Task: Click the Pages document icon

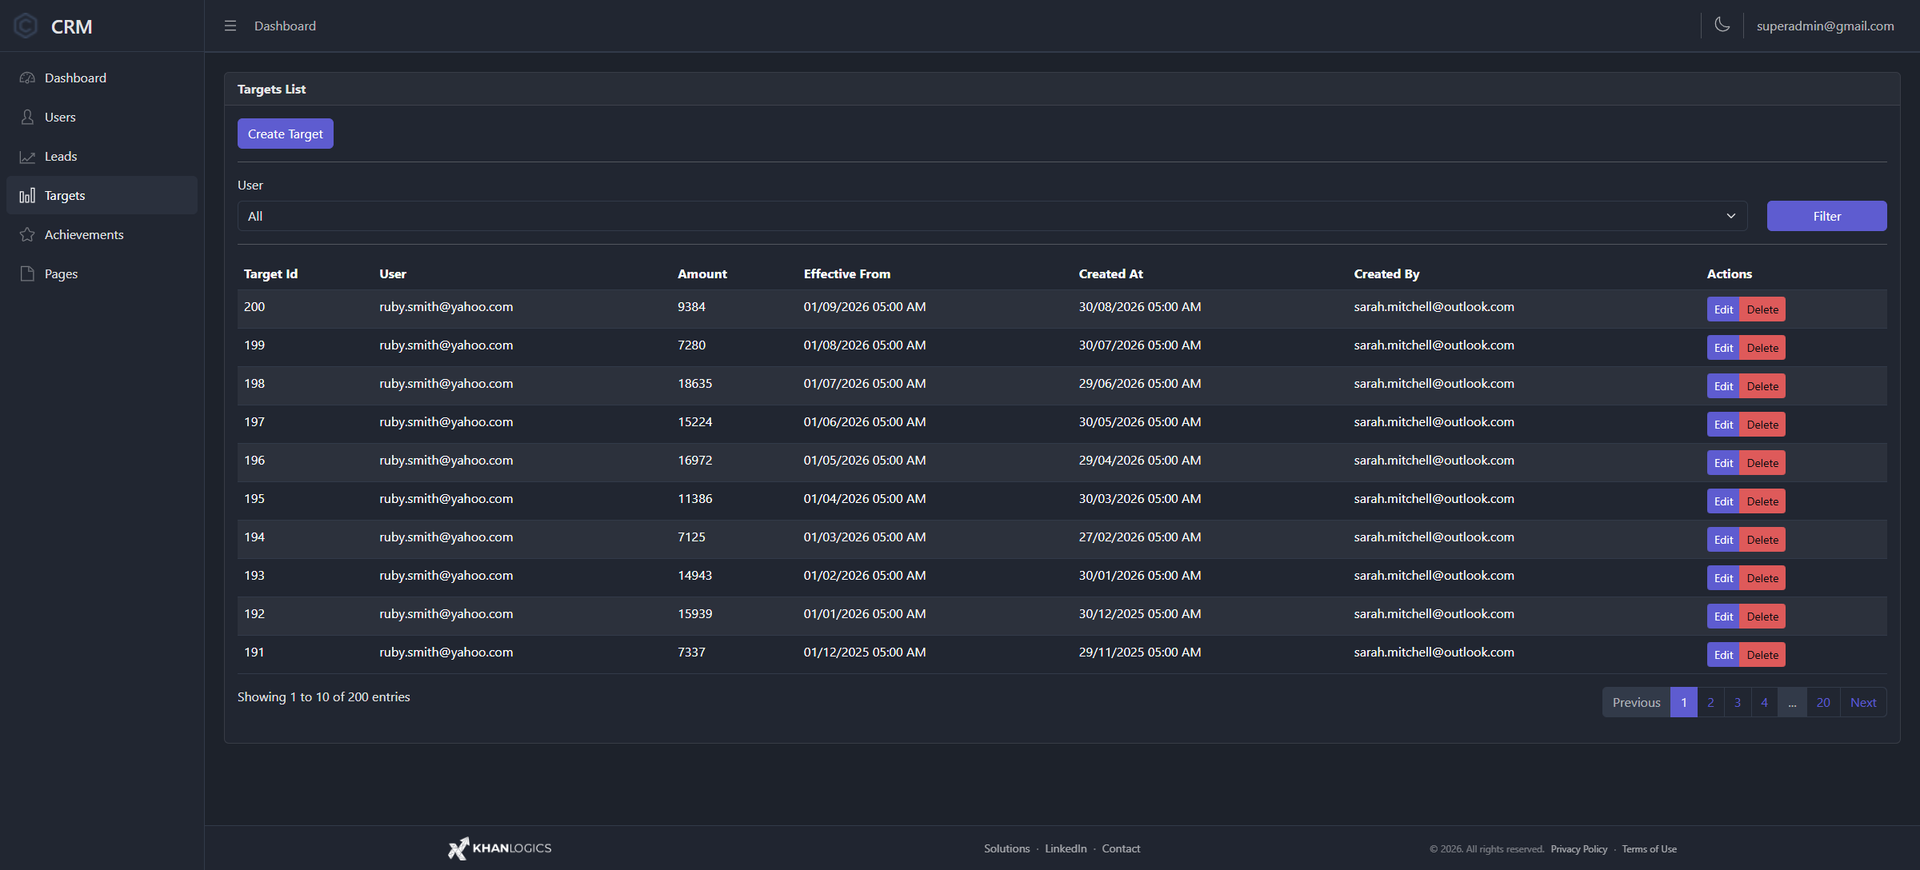Action: [x=27, y=273]
